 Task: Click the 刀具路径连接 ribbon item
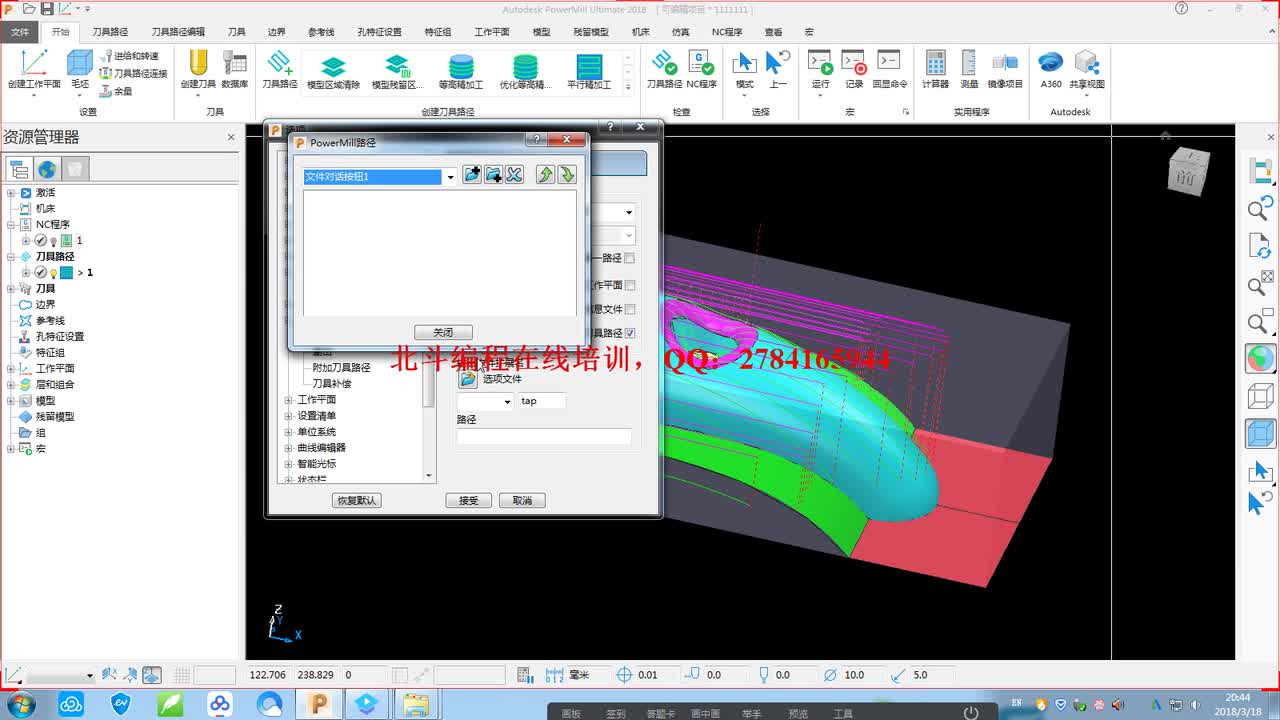click(133, 73)
